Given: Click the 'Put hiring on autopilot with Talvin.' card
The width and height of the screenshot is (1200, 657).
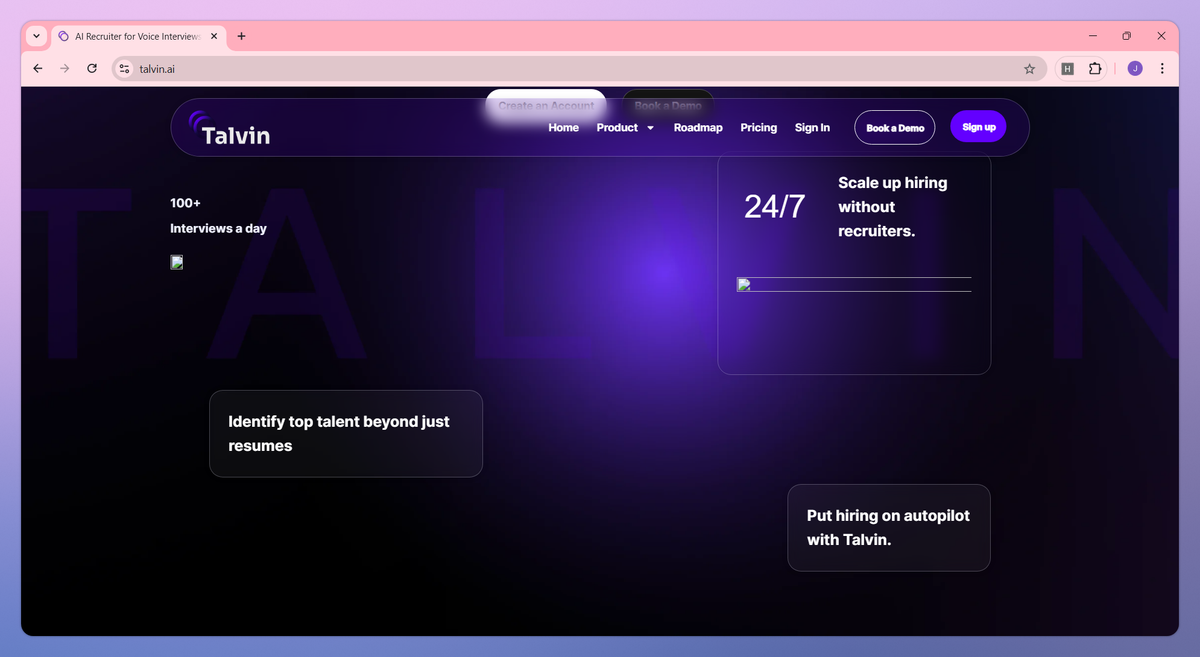Looking at the screenshot, I should pos(889,528).
